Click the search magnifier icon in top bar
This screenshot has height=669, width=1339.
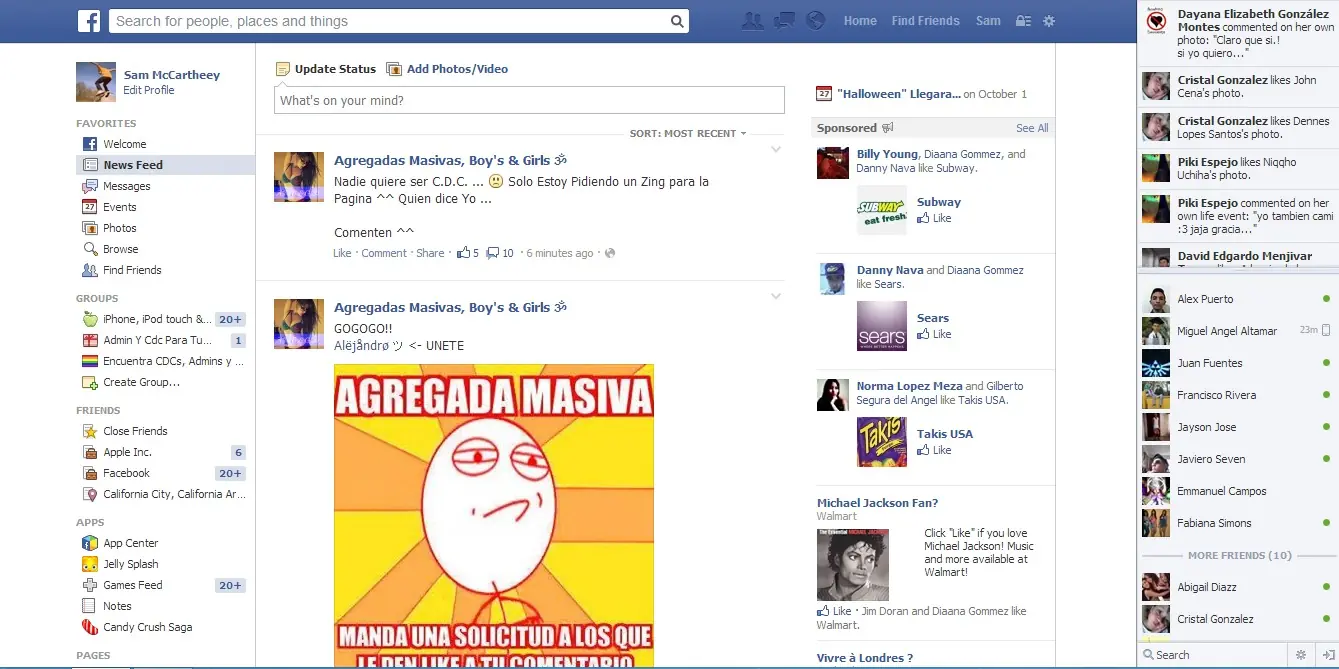[677, 21]
